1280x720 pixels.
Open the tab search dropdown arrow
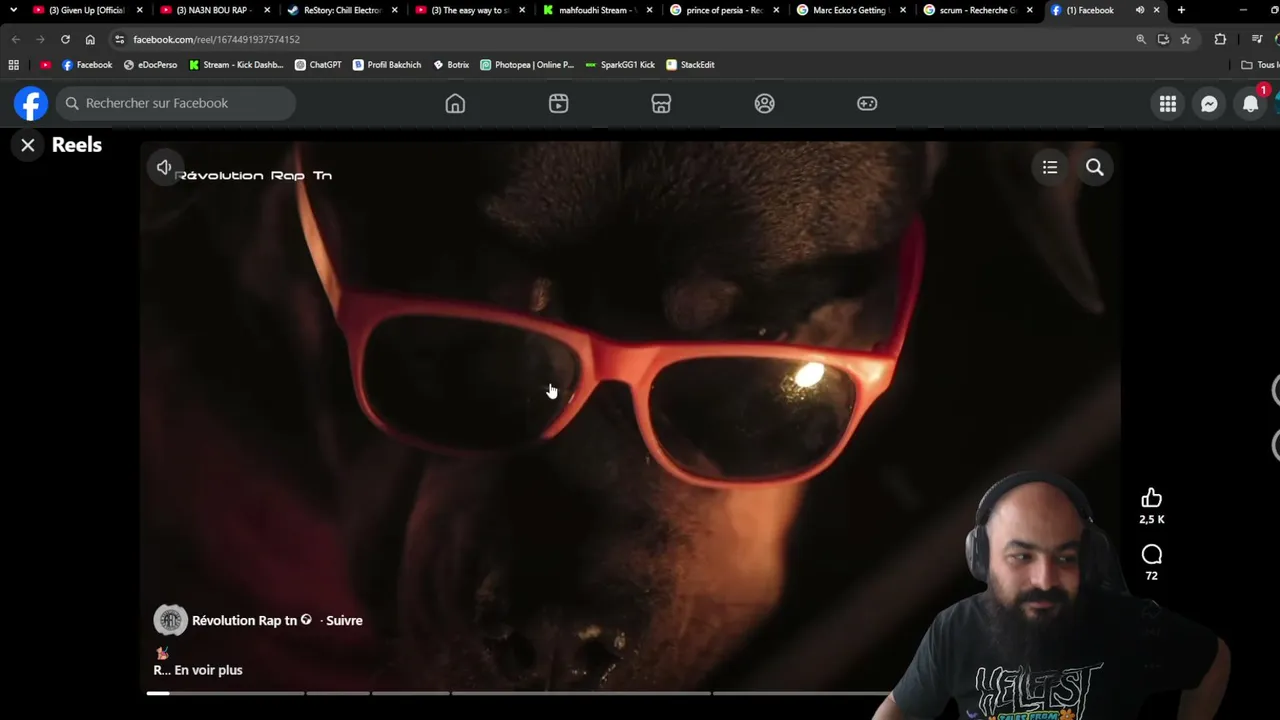(13, 10)
